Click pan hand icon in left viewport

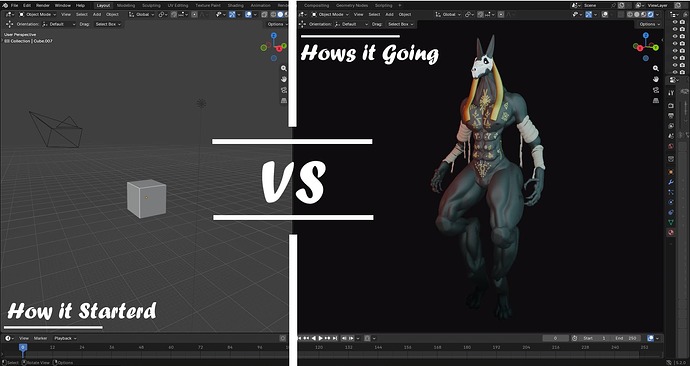coord(284,79)
